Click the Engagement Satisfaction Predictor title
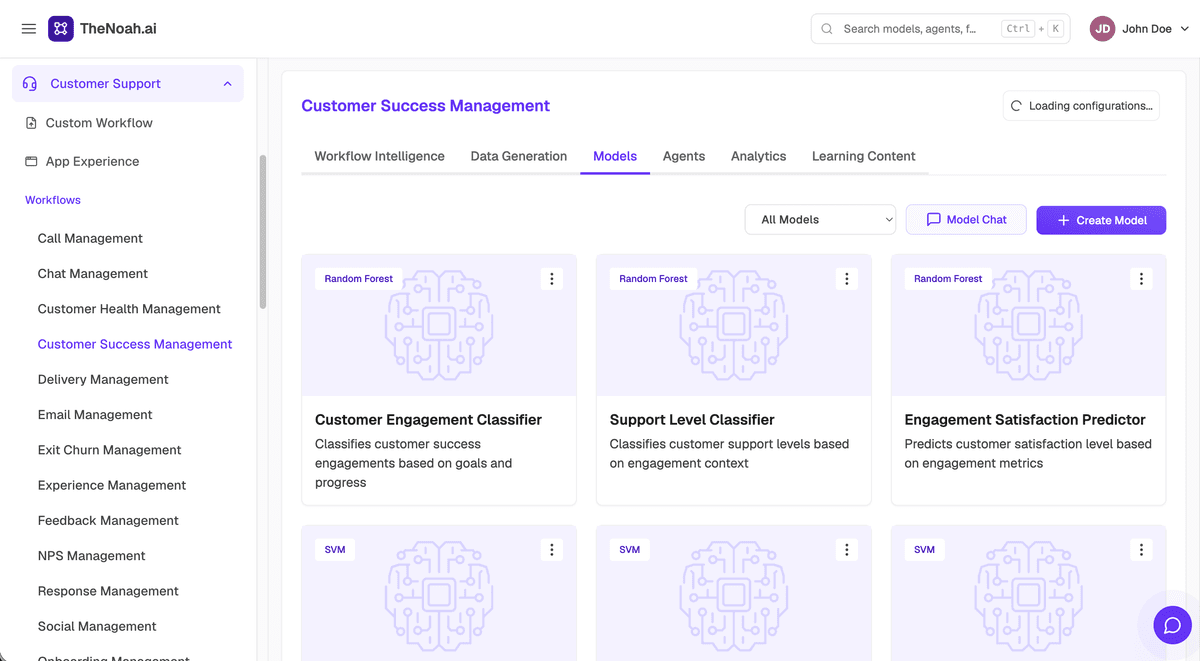The height and width of the screenshot is (661, 1200). [x=1025, y=420]
